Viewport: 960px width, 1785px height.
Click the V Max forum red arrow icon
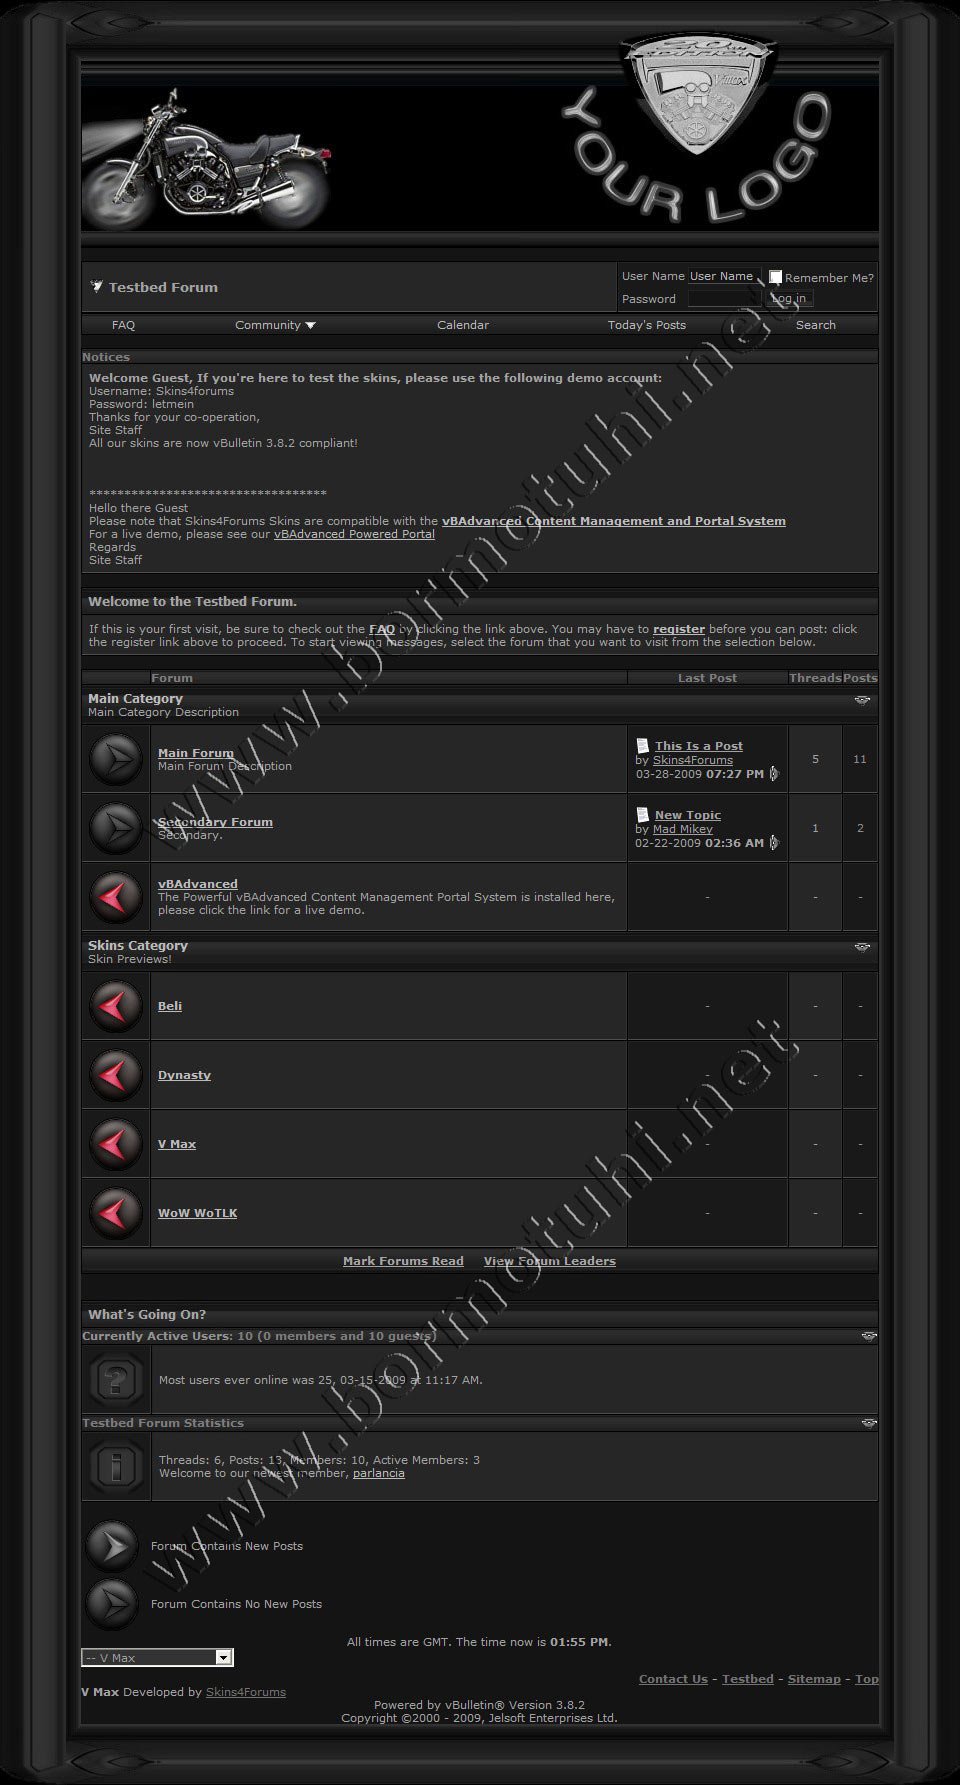click(x=116, y=1144)
